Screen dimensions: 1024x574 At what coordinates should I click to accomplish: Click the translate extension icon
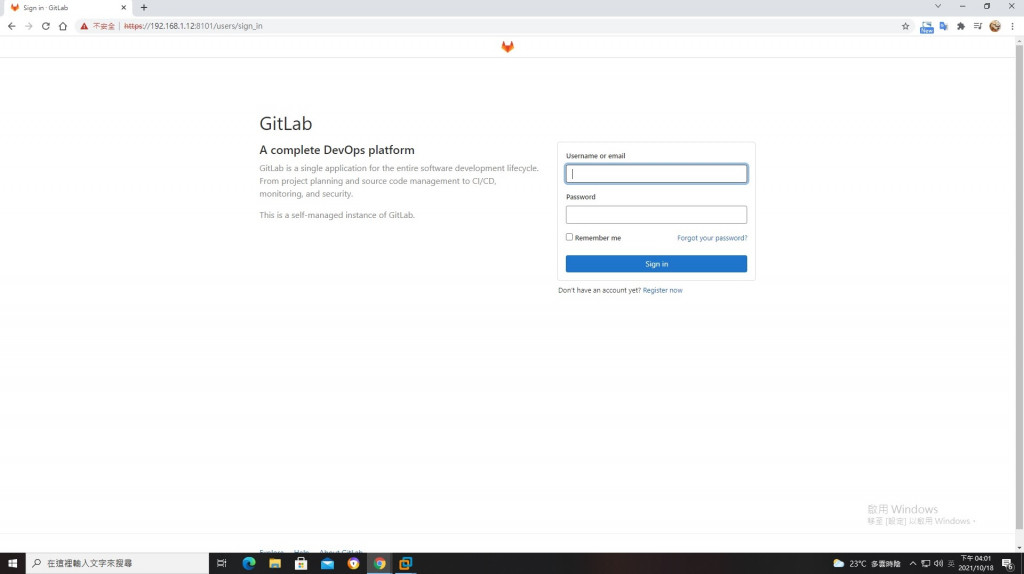coord(944,26)
